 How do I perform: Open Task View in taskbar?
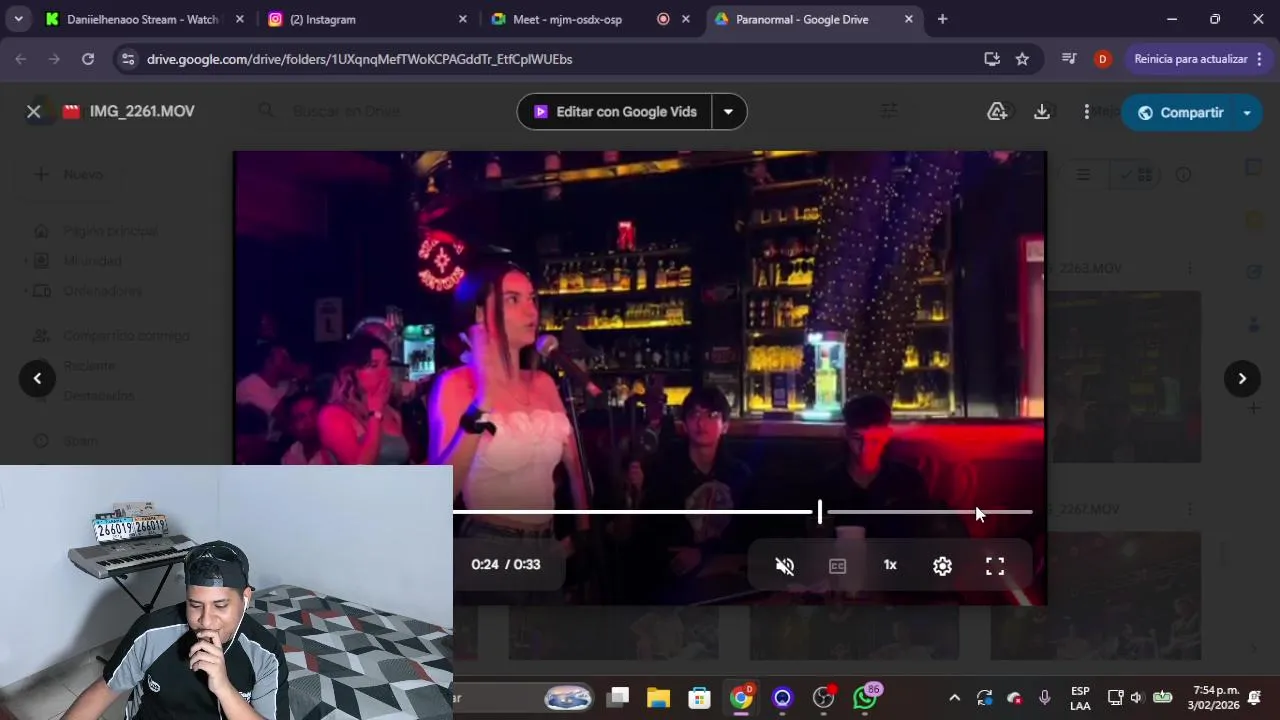point(618,698)
